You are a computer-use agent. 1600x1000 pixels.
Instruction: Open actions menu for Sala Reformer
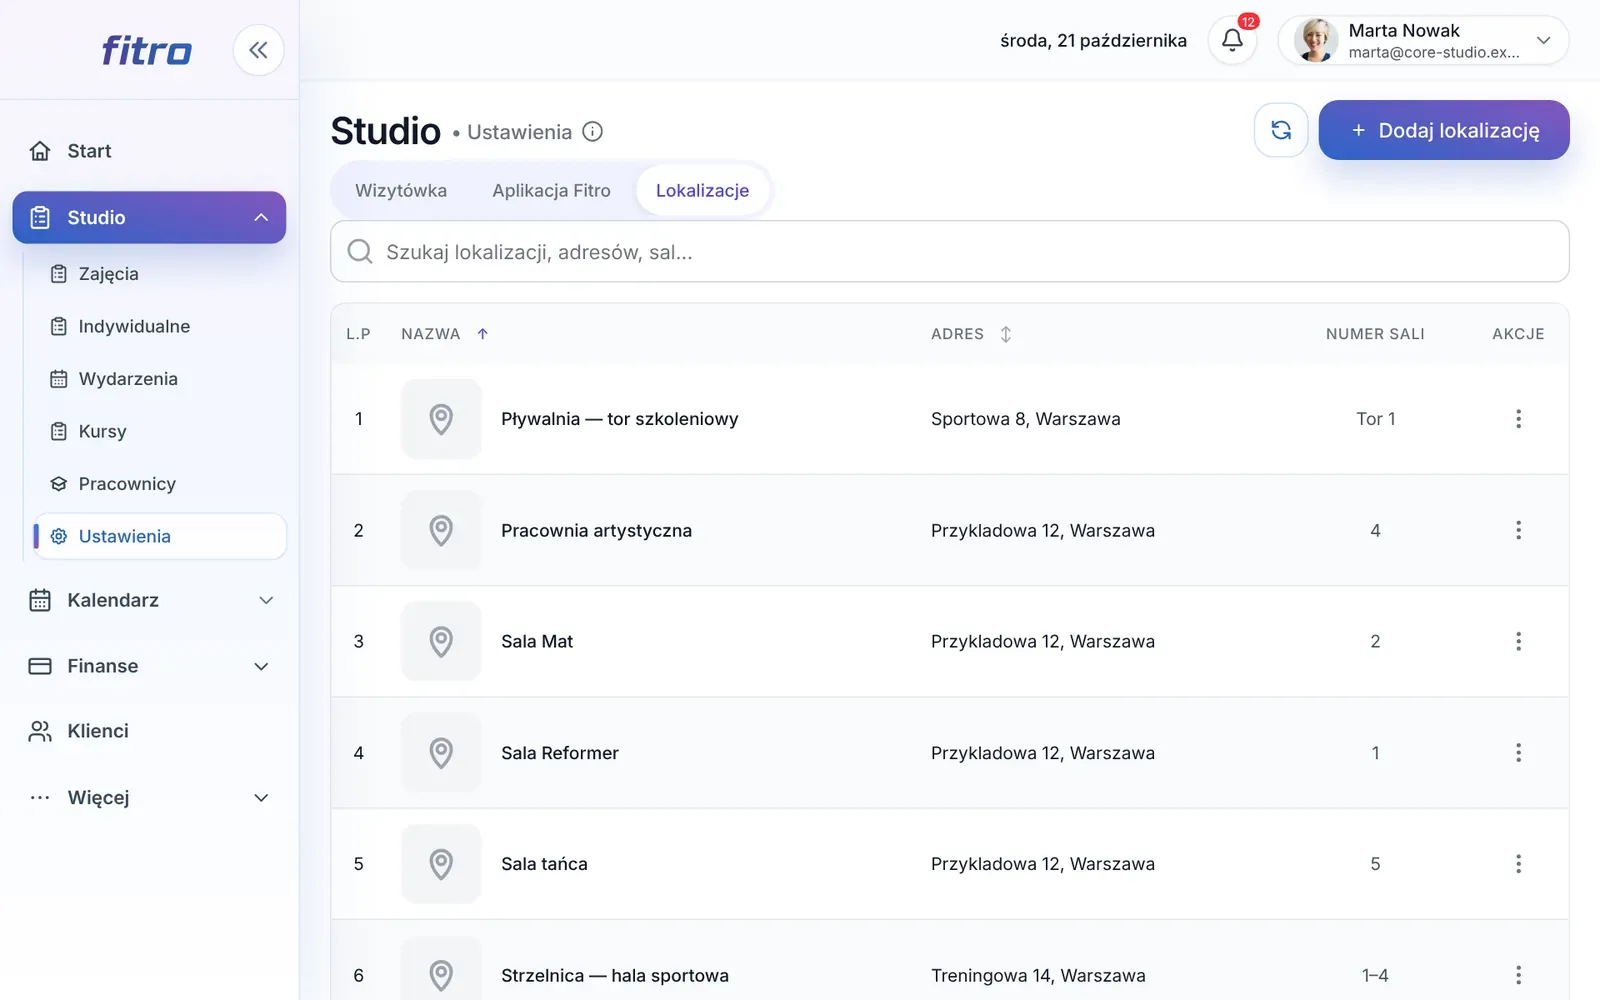[x=1518, y=753]
